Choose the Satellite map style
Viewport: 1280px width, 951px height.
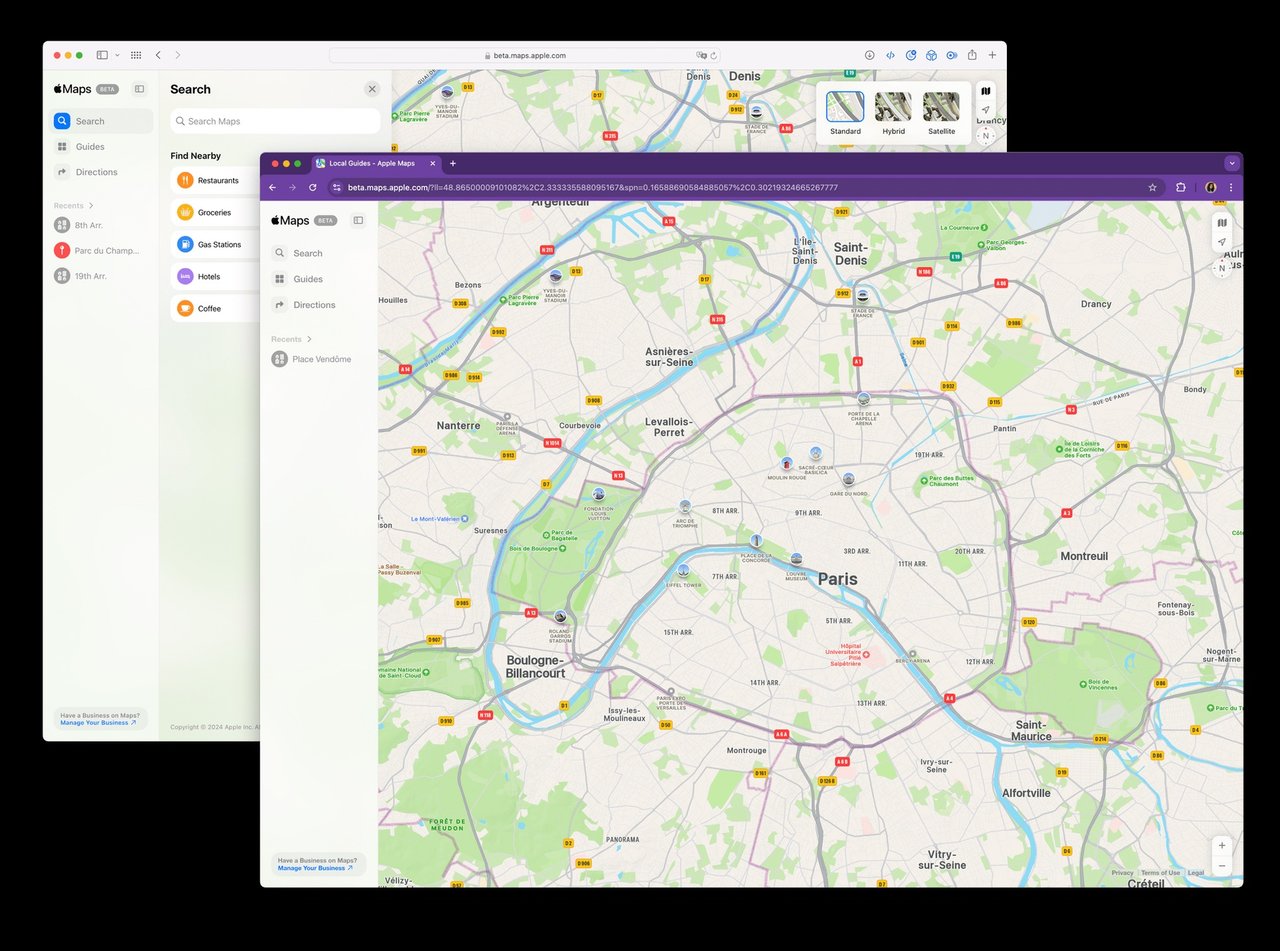pos(941,114)
